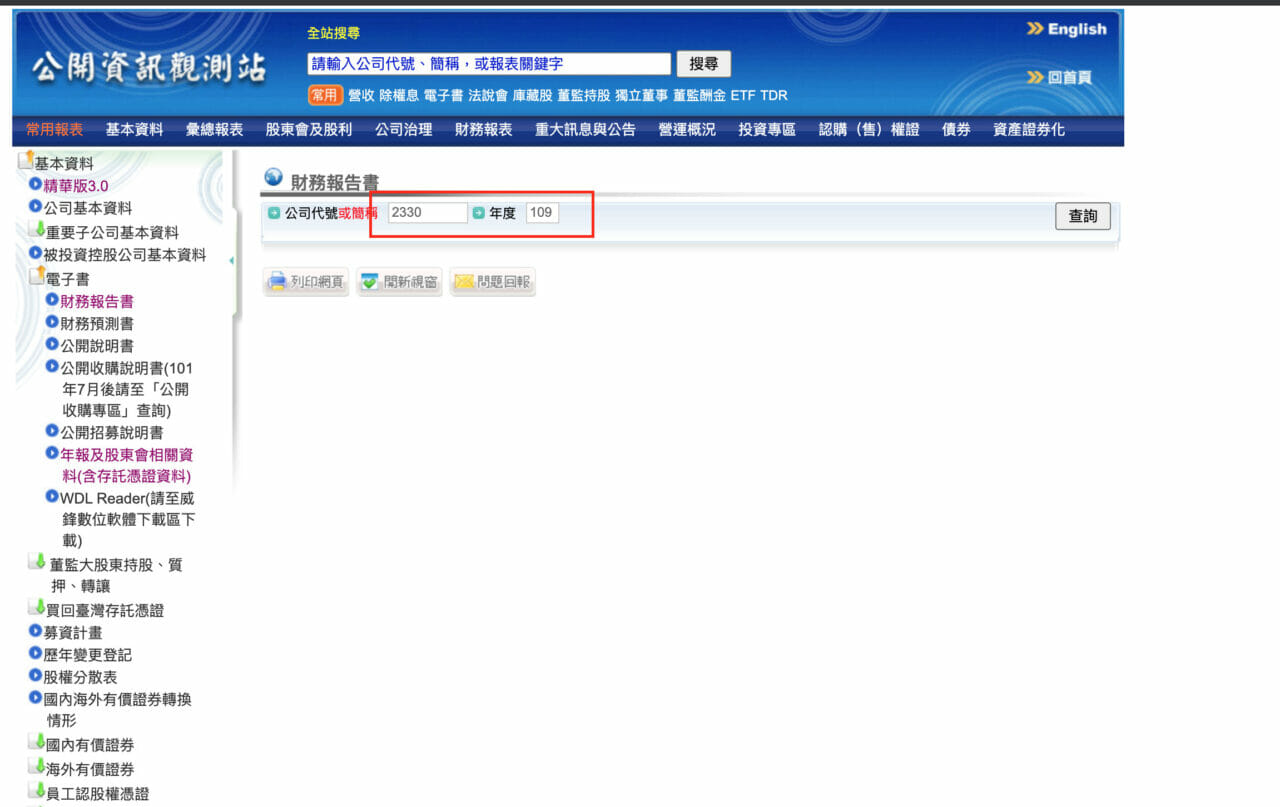
Task: Click the envelope icon for 問題回報
Action: [x=463, y=282]
